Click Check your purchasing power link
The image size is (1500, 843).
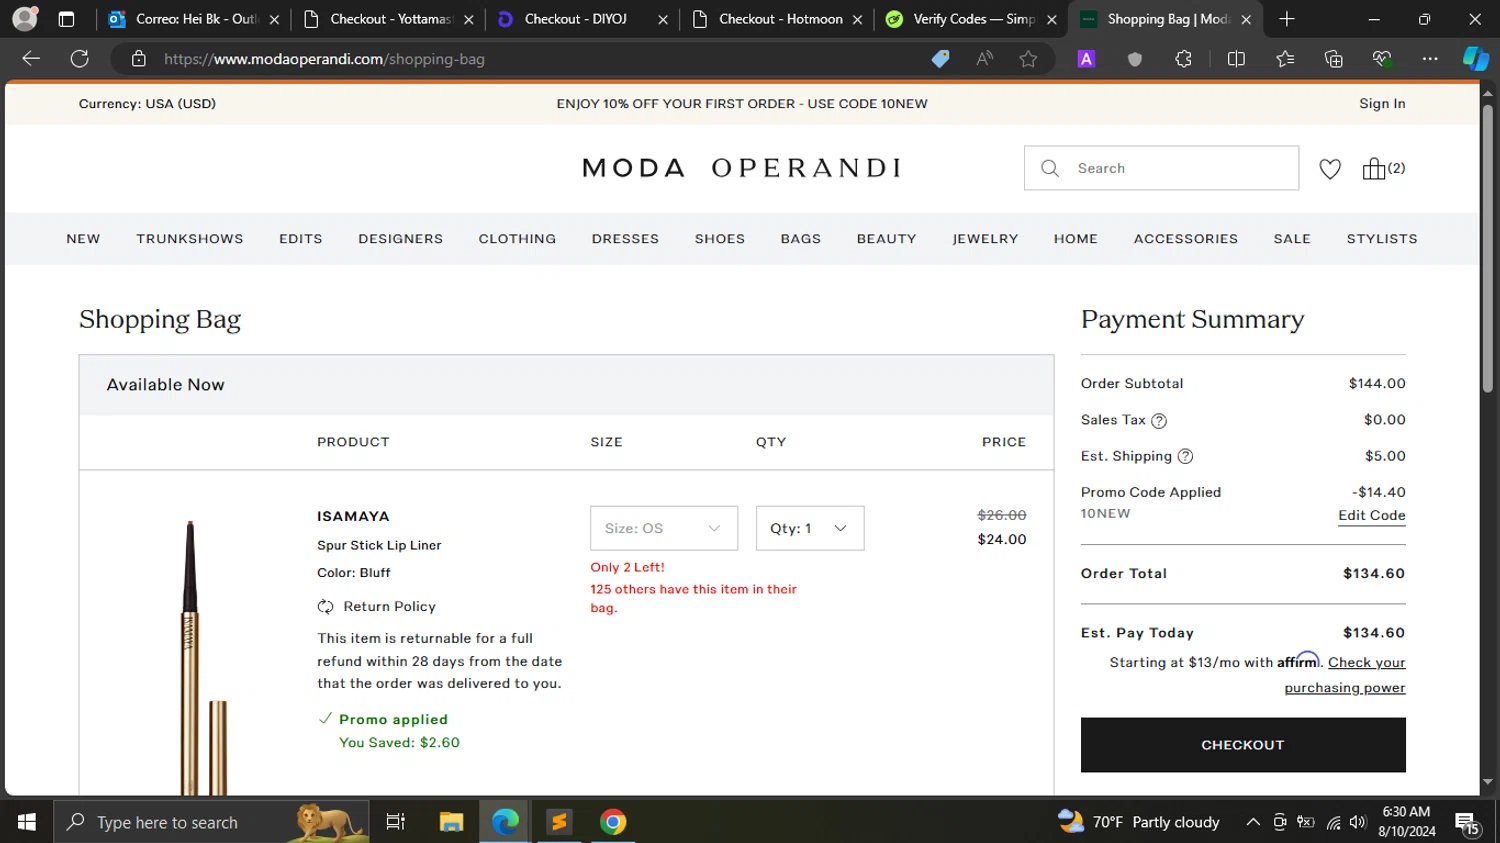1345,675
